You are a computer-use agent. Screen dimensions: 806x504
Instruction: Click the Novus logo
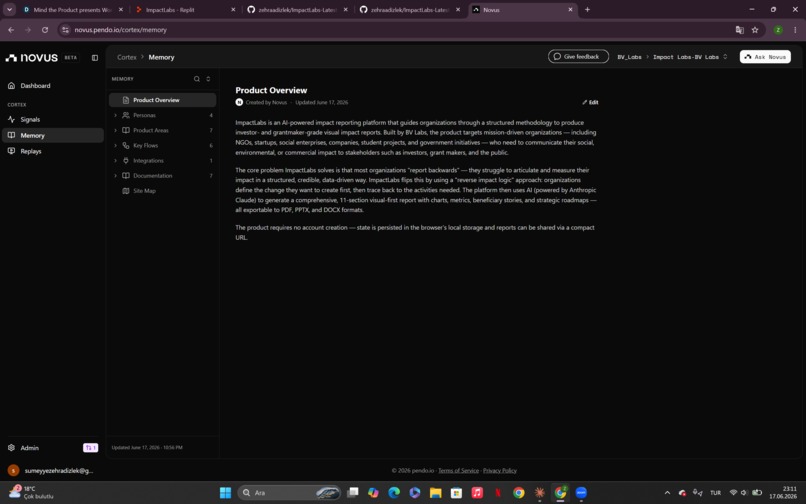click(x=32, y=58)
